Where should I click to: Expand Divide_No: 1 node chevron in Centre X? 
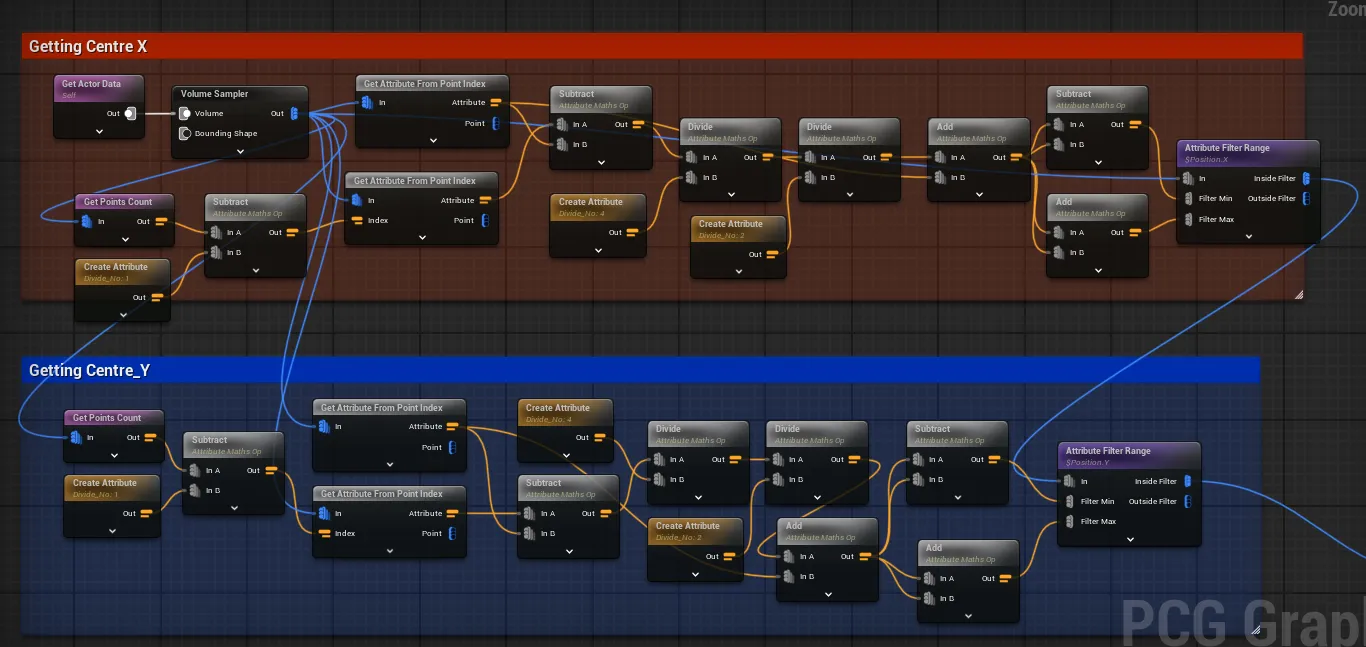123,315
